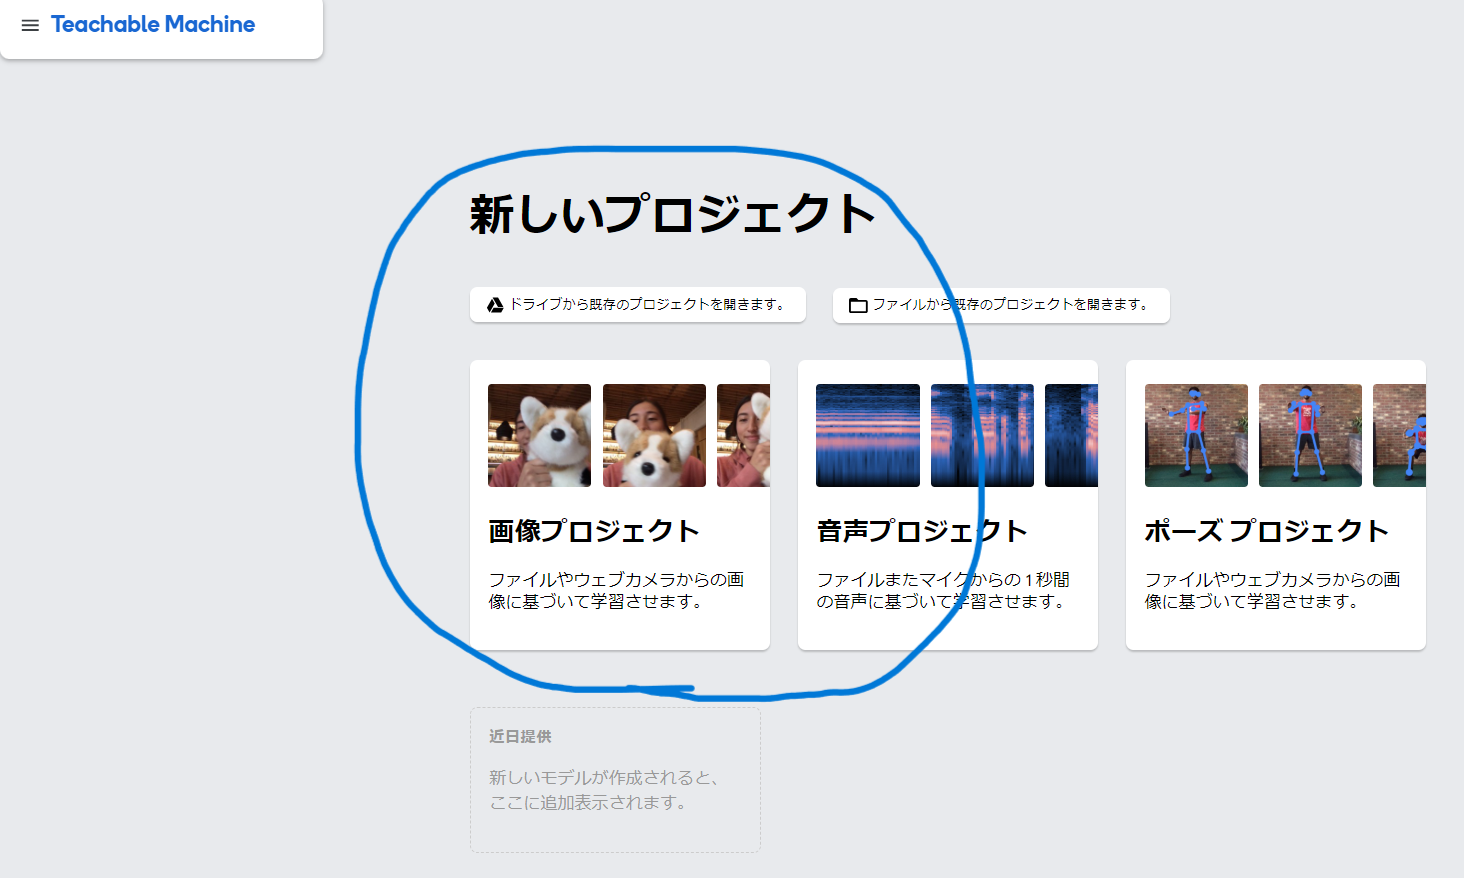Screen dimensions: 1464x878
Task: Open the hamburger menu beside Teachable Machine
Action: point(30,25)
